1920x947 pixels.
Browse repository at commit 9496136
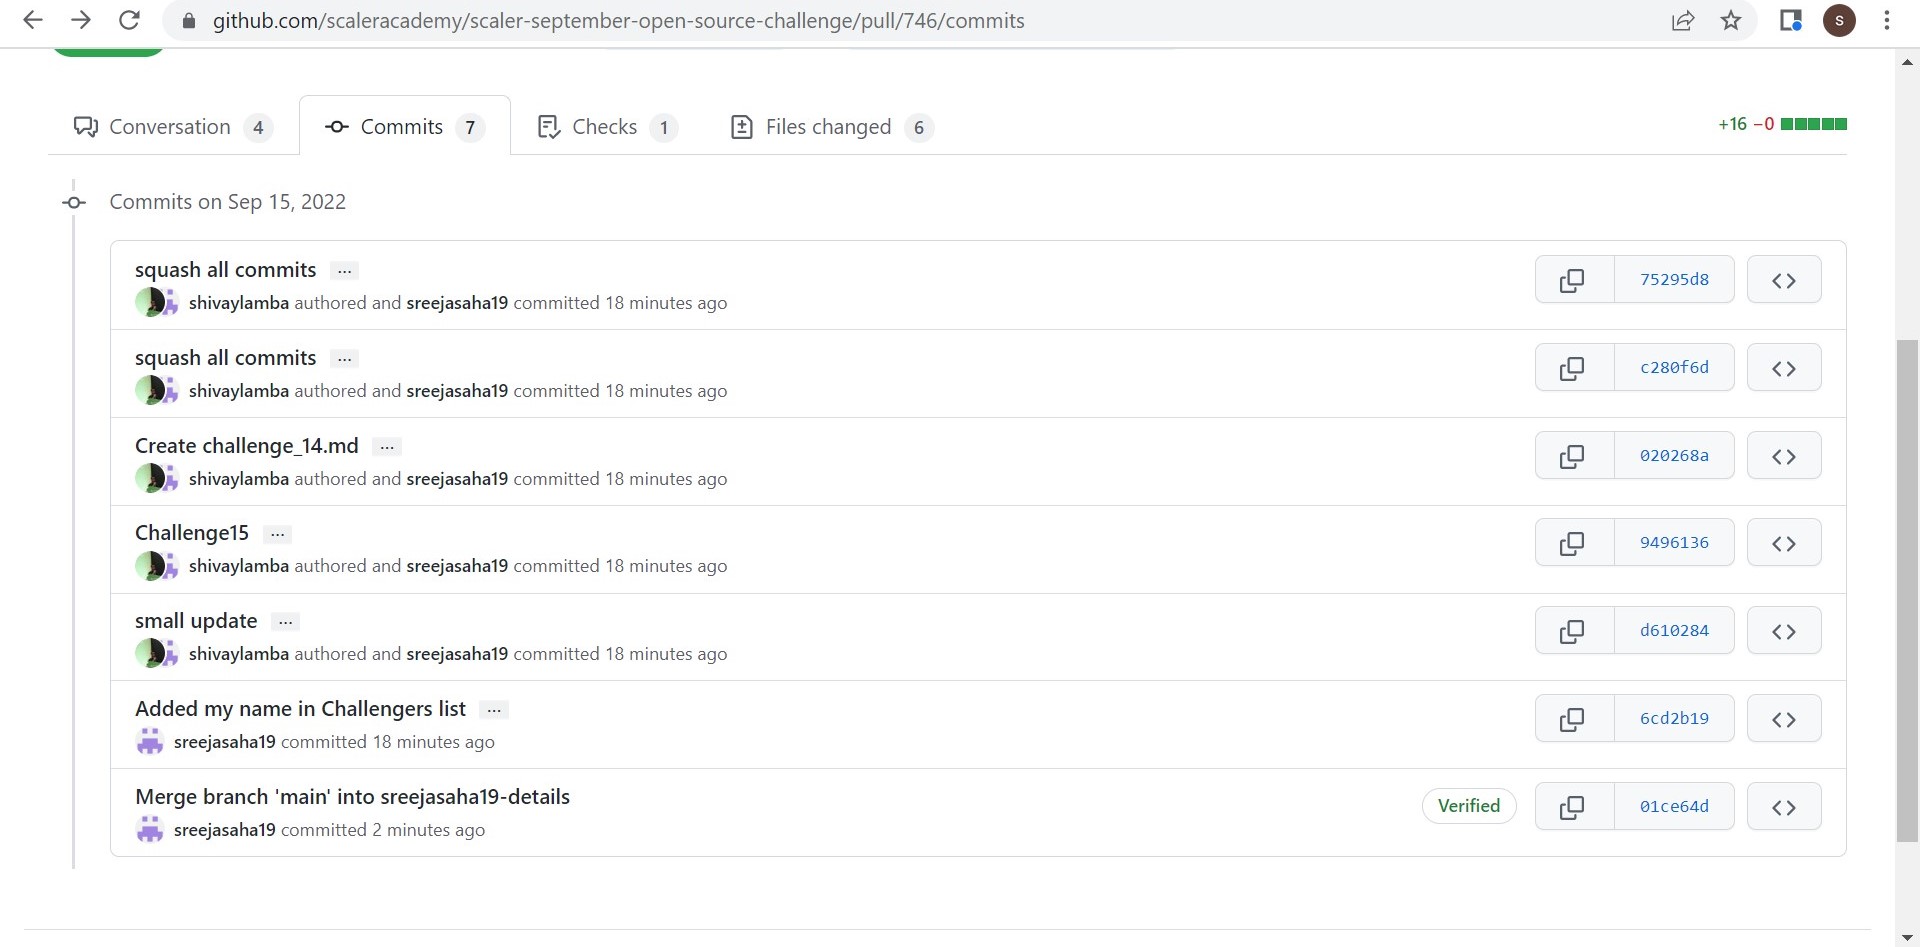point(1784,543)
